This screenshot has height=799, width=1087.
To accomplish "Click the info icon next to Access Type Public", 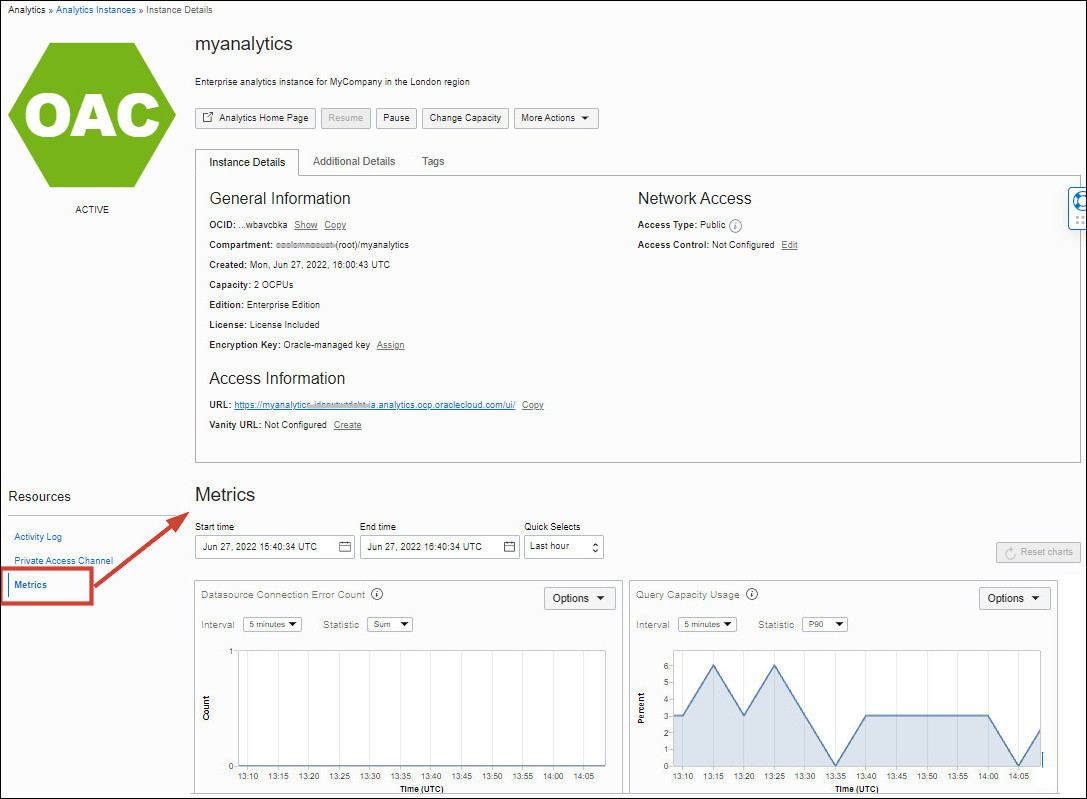I will click(735, 225).
